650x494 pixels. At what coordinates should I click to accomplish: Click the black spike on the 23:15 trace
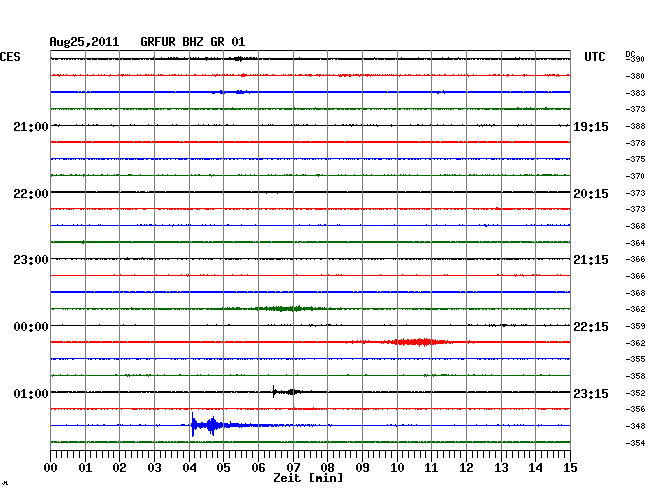pos(274,392)
